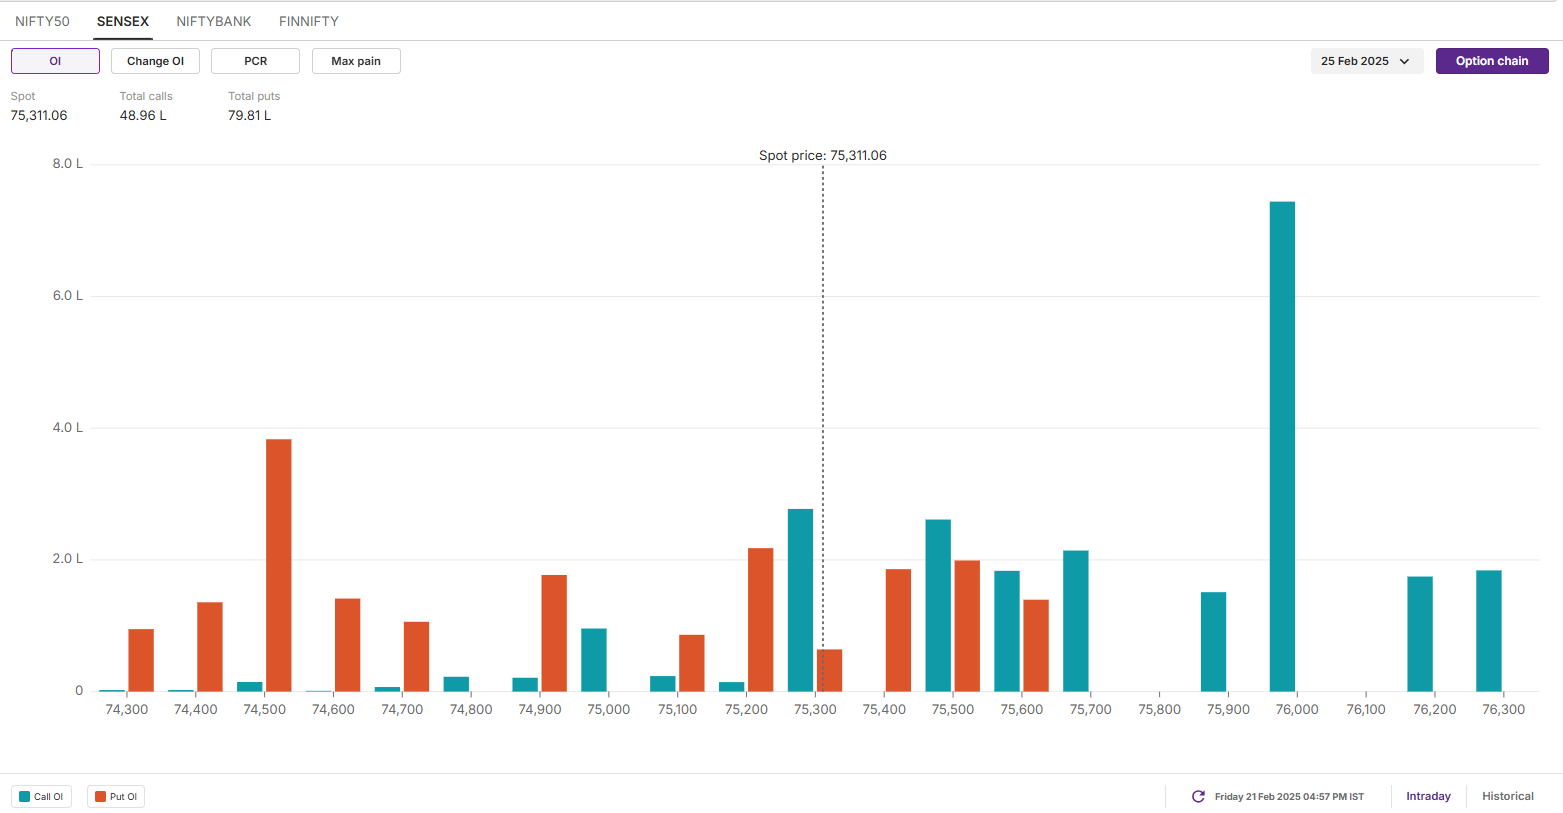Viewport: 1563px width, 813px height.
Task: Click the put bar at strike 75,200
Action: point(761,620)
